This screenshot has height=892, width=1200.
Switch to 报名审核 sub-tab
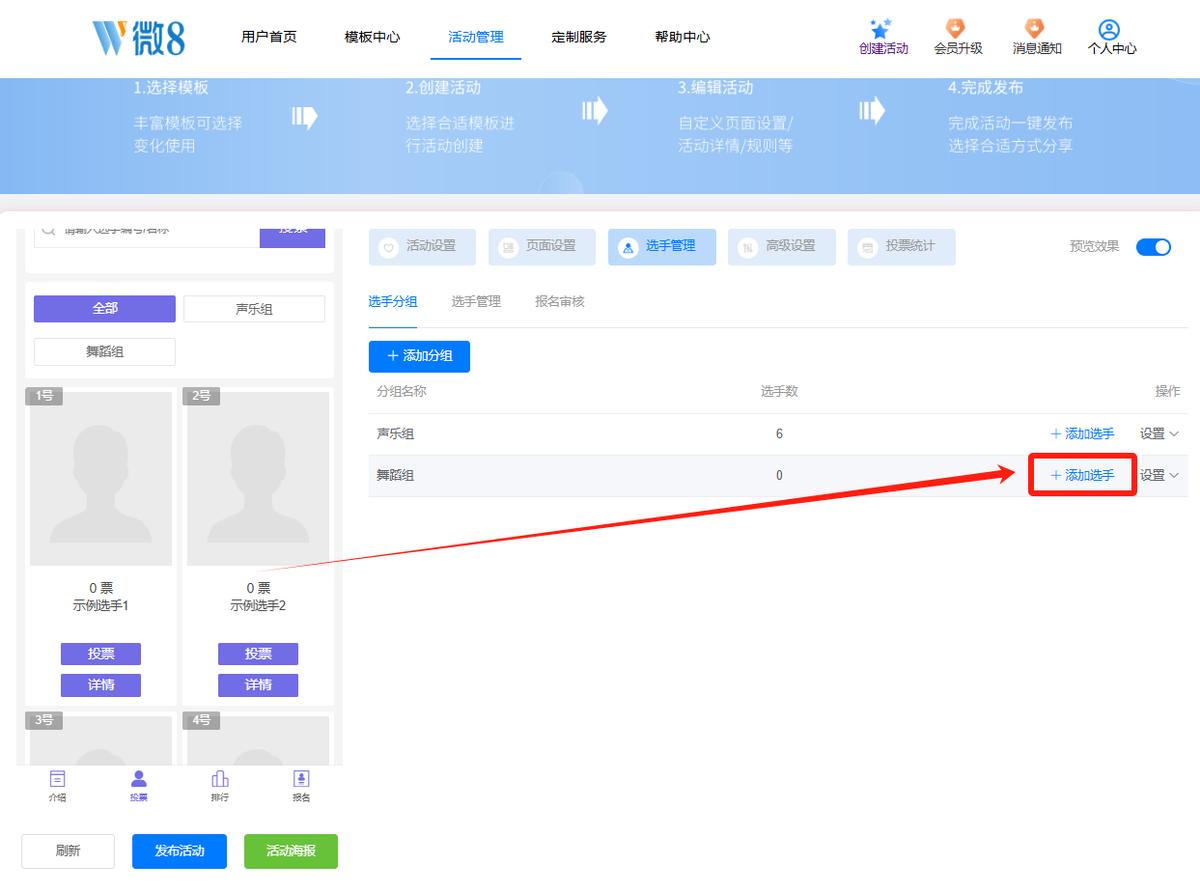(x=560, y=301)
